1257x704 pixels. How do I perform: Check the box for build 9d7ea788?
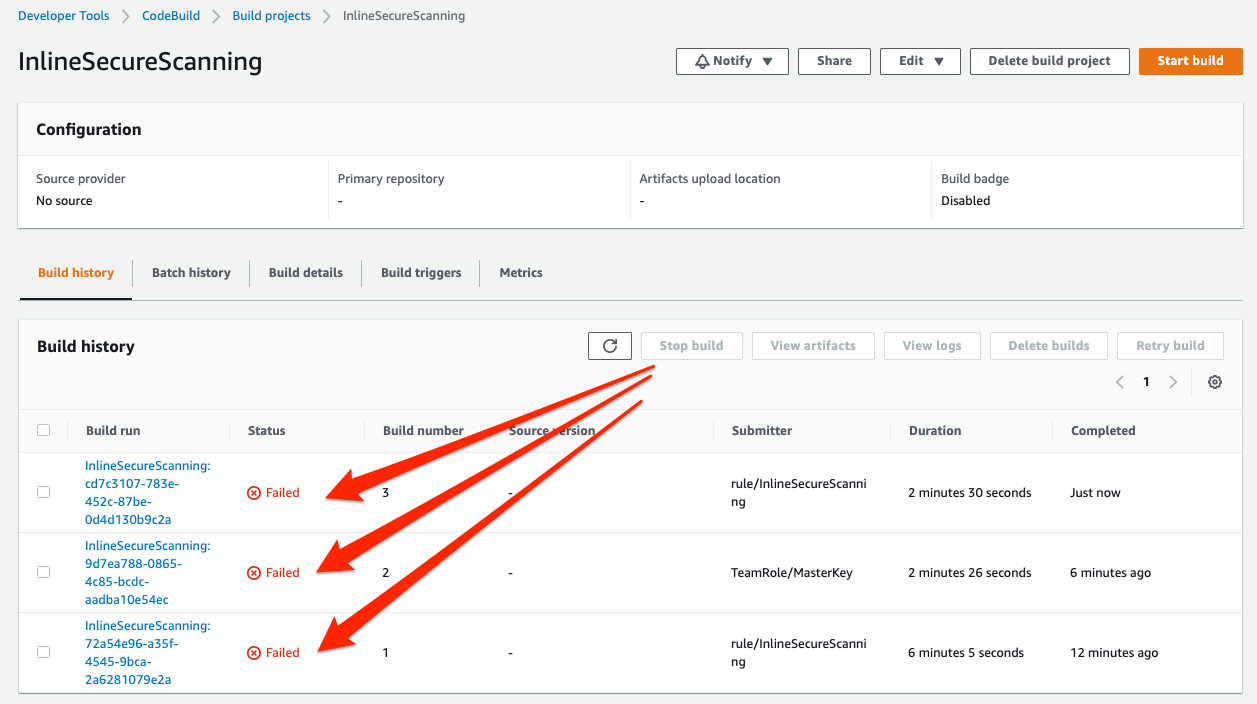click(43, 572)
